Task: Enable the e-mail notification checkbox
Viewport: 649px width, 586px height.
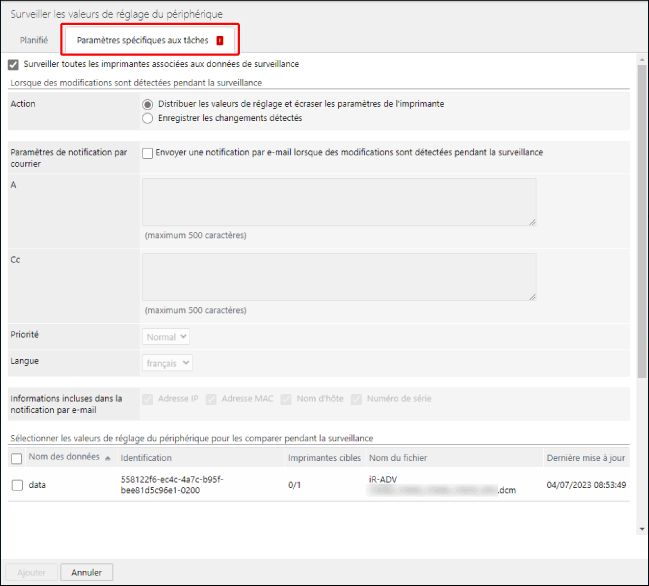Action: [x=148, y=153]
